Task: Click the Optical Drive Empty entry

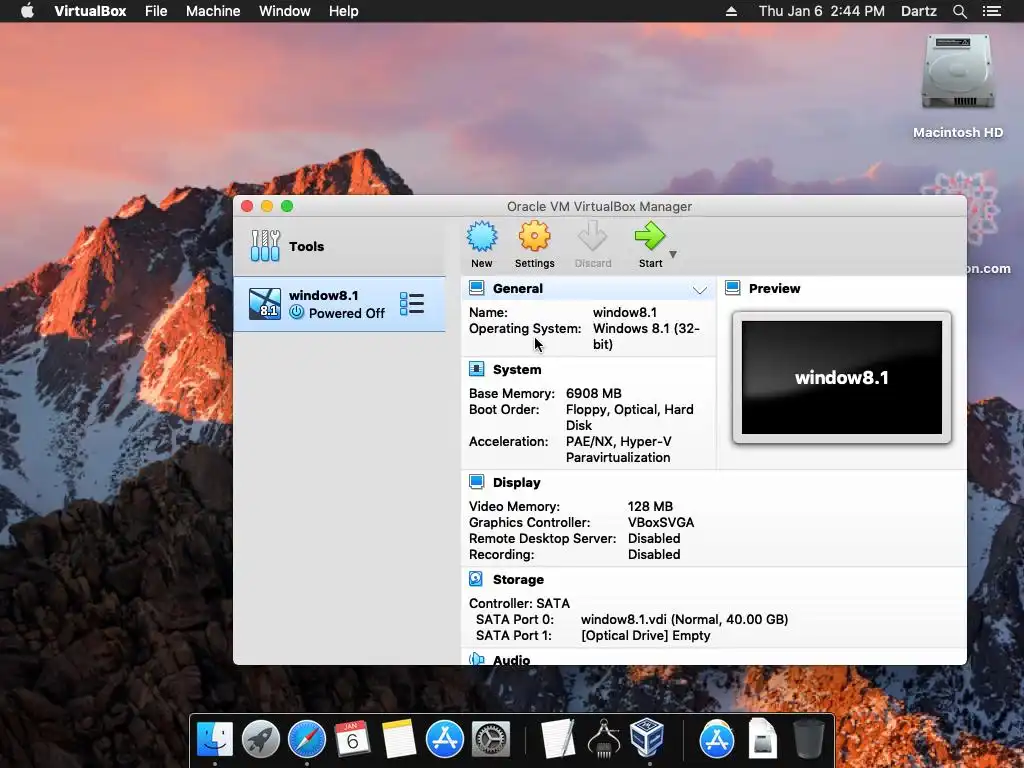Action: point(645,635)
